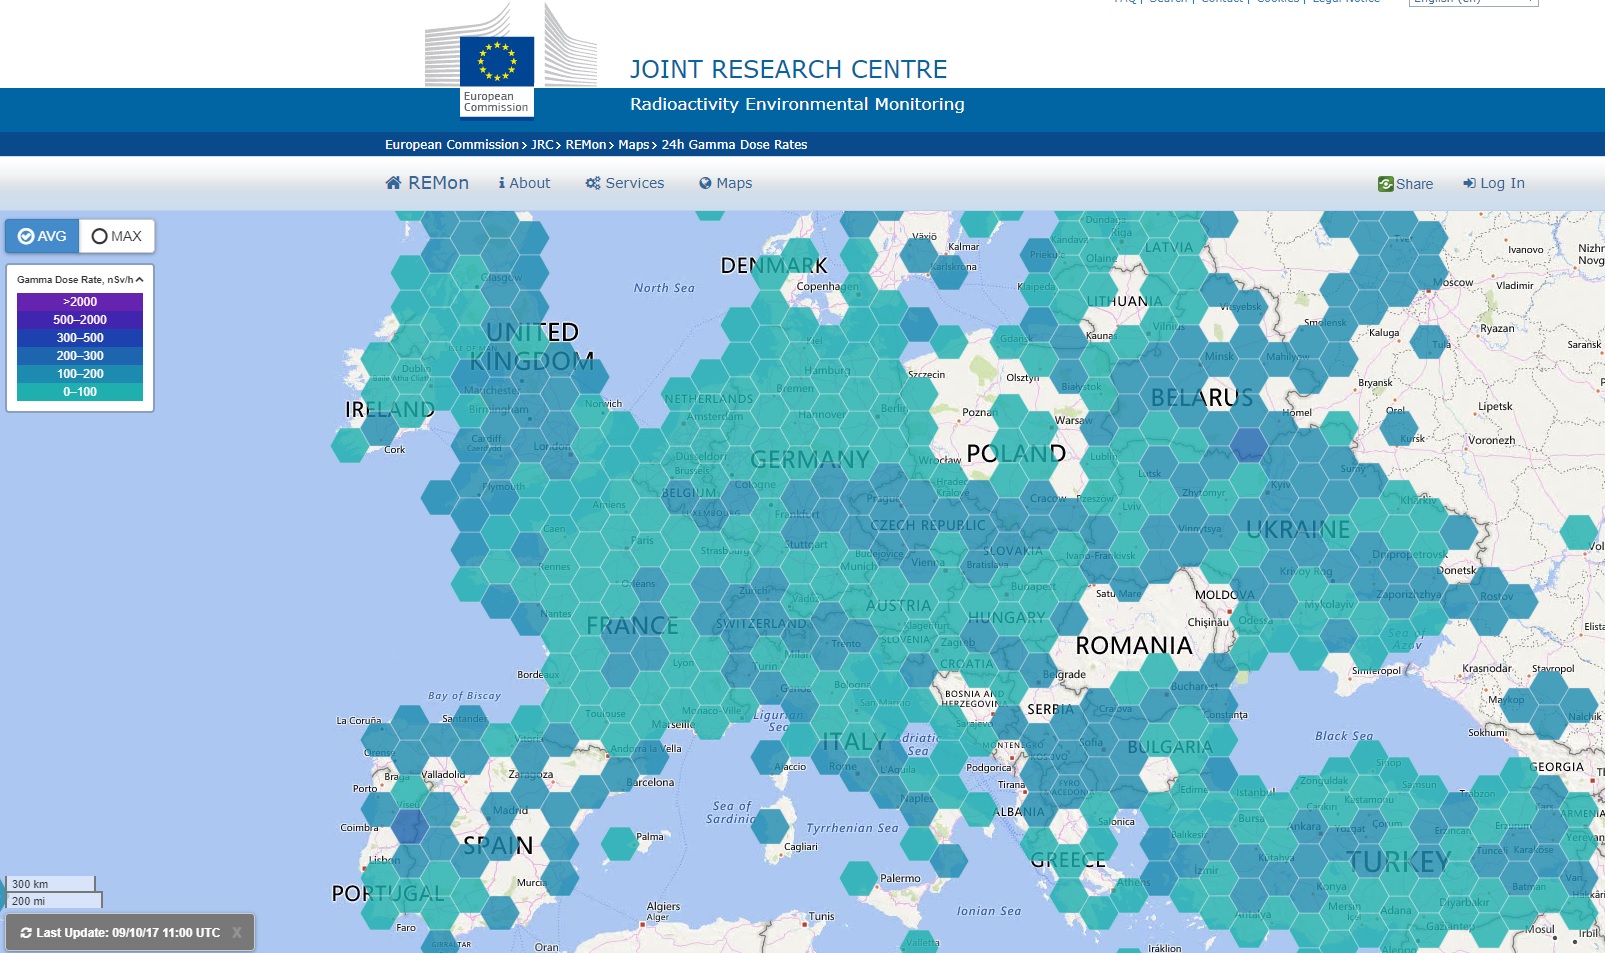Click the REMon home icon
The image size is (1605, 953).
[x=393, y=183]
